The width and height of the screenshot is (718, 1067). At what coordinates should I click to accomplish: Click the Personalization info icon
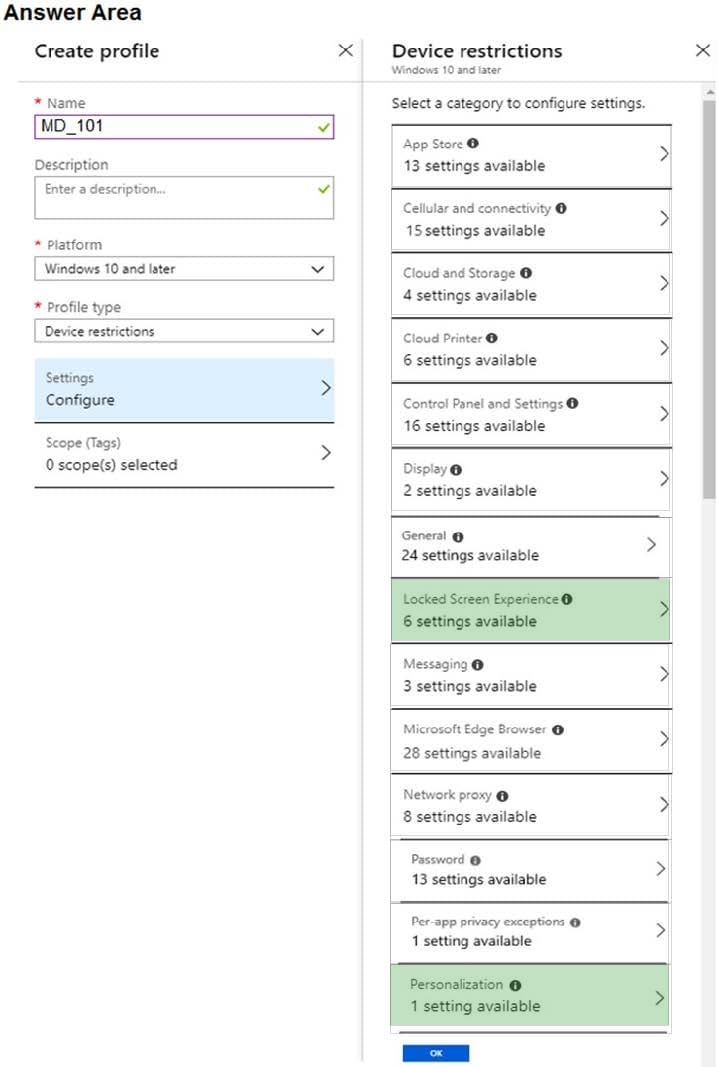point(515,985)
